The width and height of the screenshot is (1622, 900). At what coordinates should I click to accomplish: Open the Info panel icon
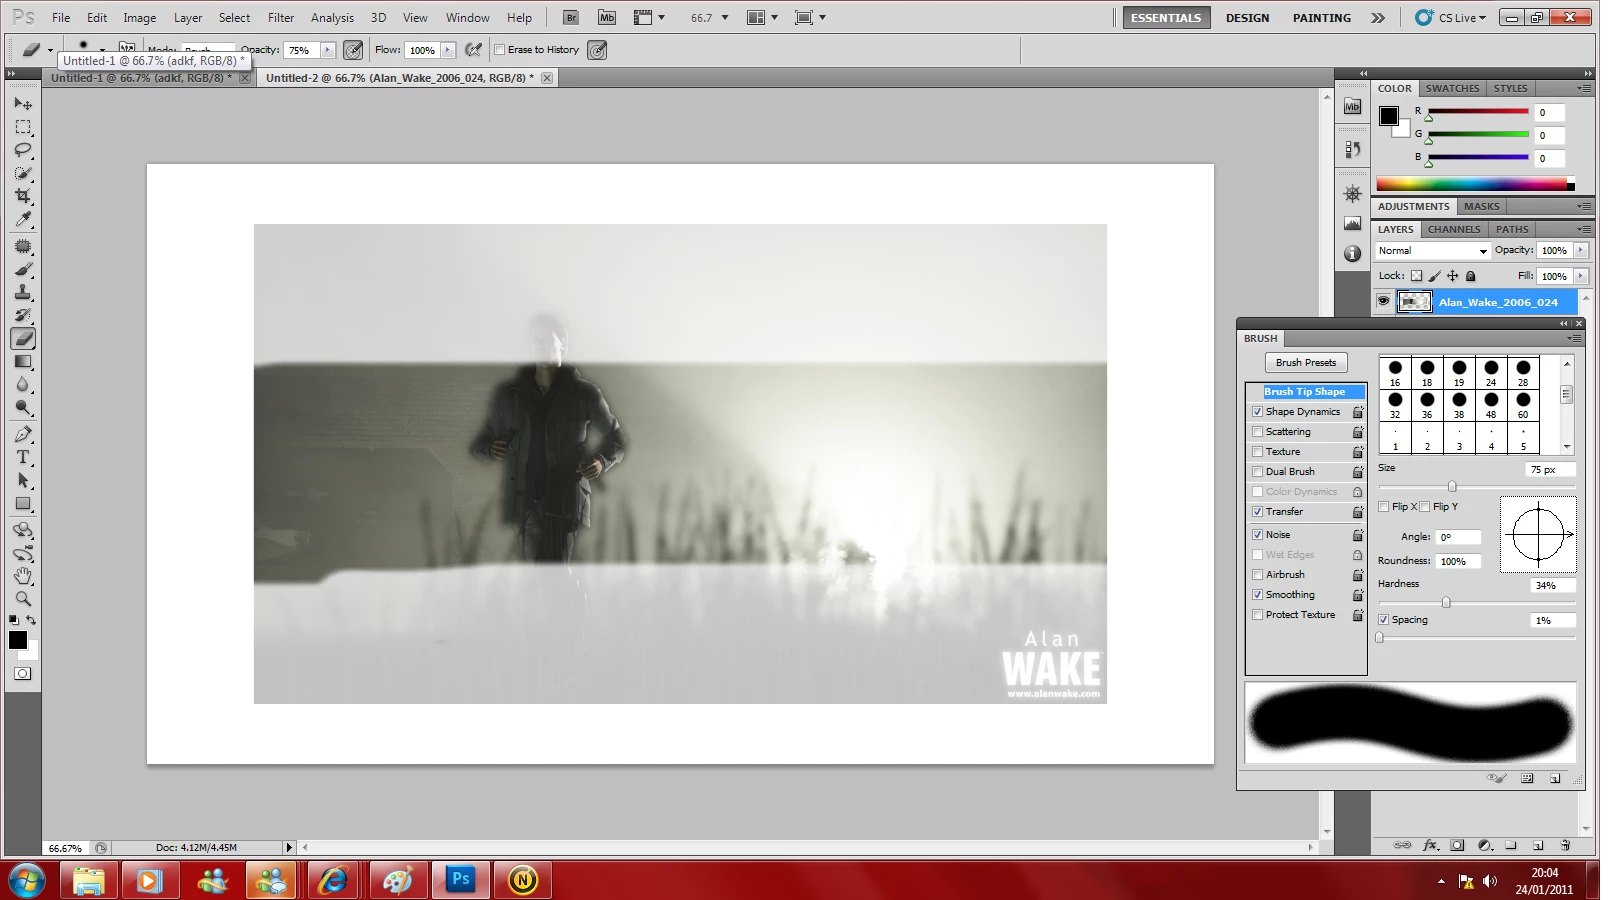click(x=1352, y=254)
